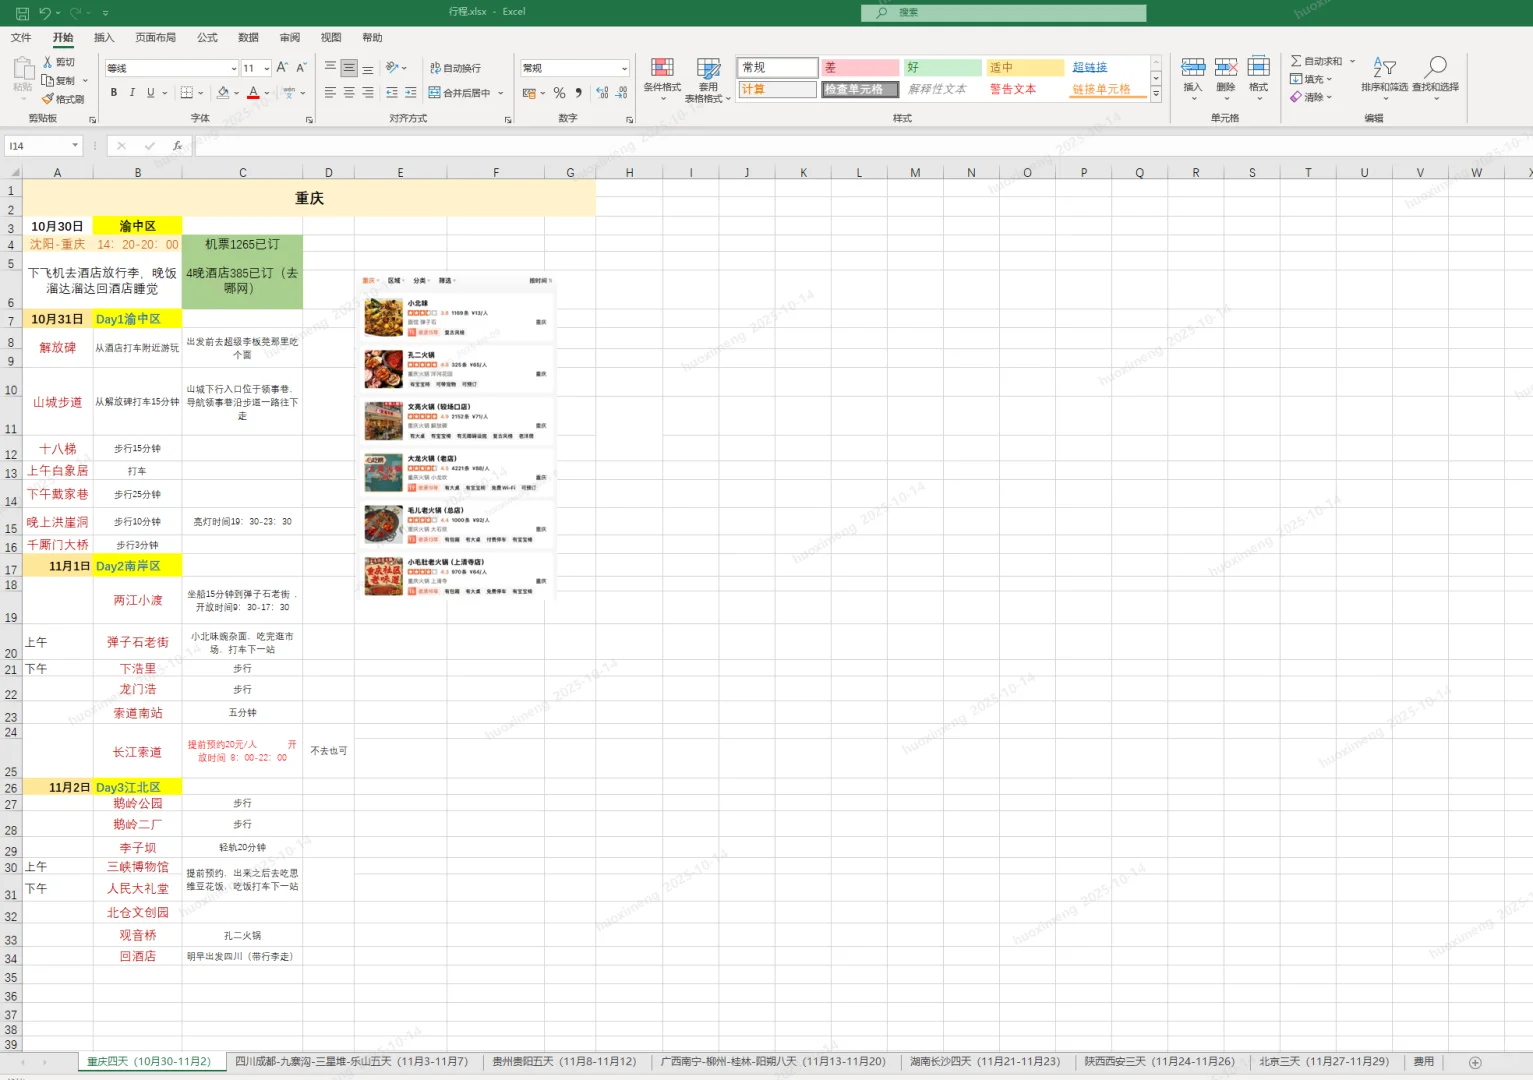Click the increase decimal places icon
The height and width of the screenshot is (1080, 1533).
tap(602, 93)
